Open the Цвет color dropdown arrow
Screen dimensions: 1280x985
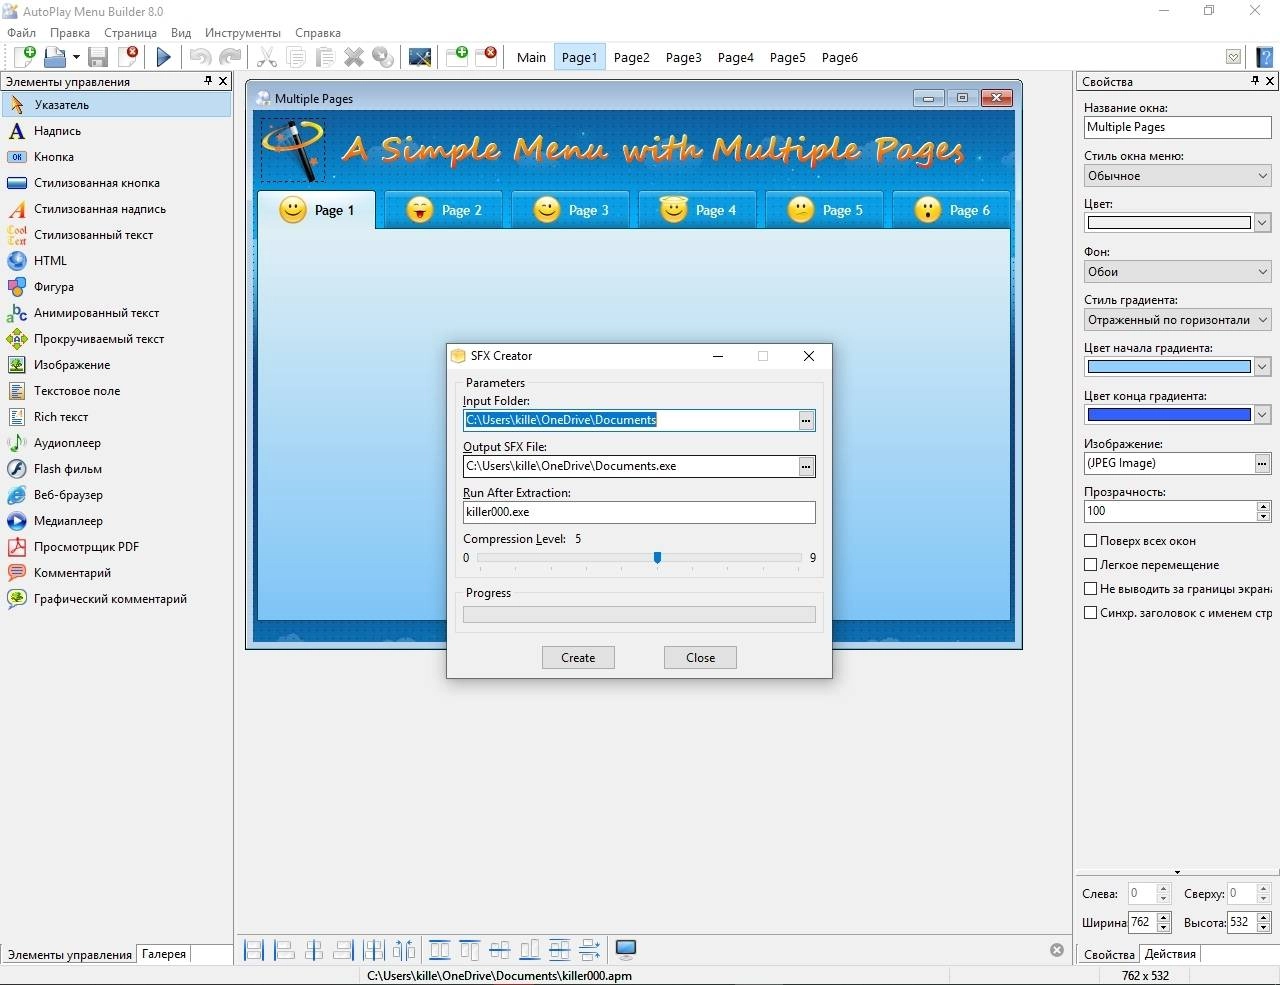tap(1263, 223)
